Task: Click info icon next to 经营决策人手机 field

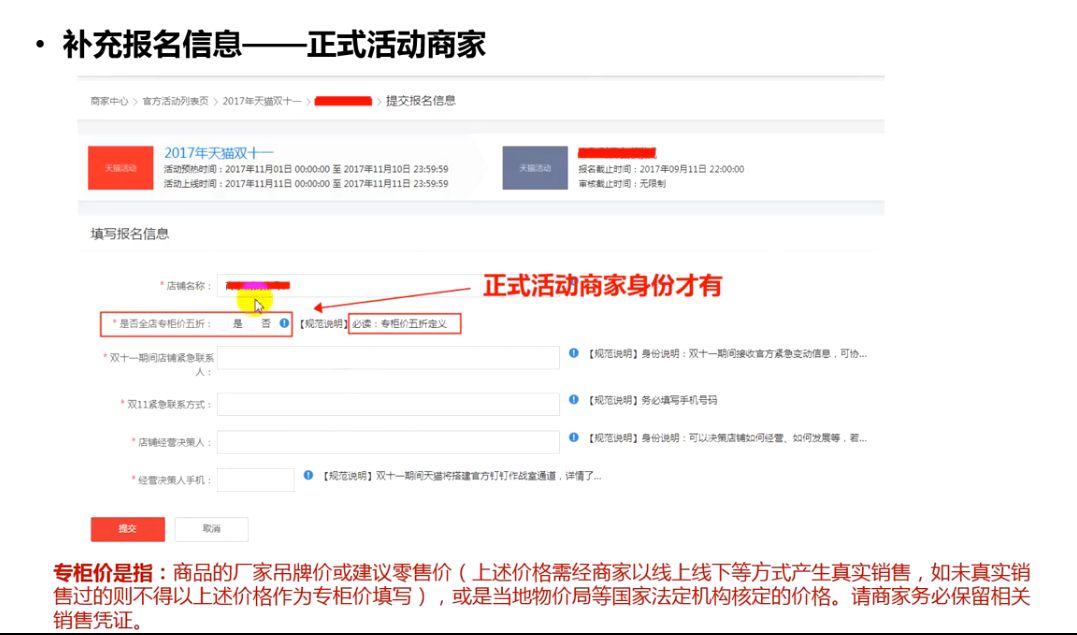Action: click(x=308, y=475)
